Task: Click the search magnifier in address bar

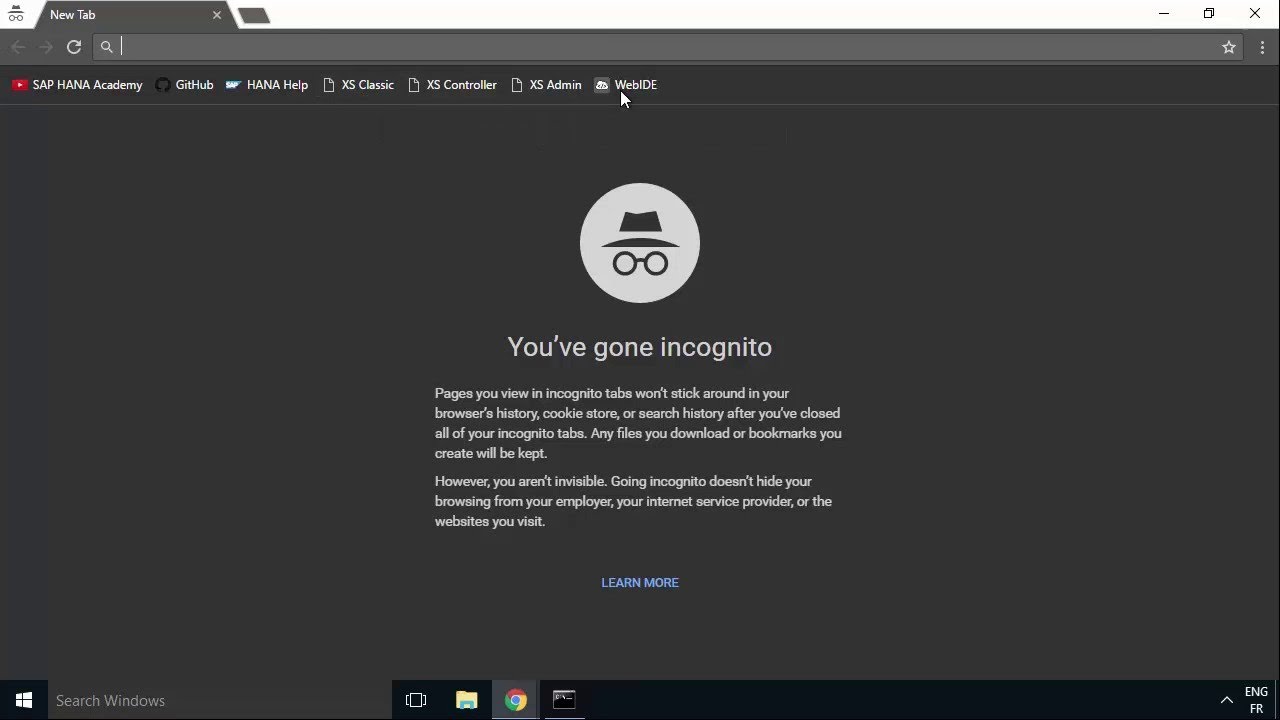Action: coord(107,47)
